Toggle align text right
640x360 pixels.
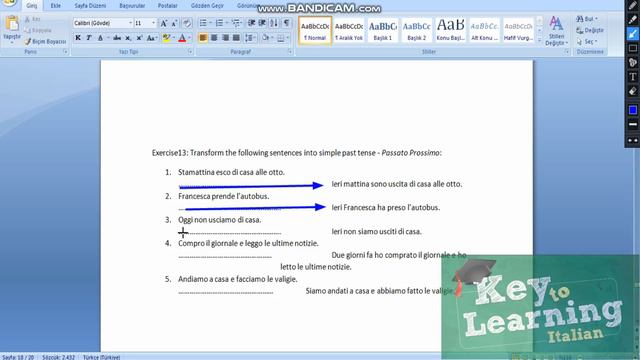pyautogui.click(x=225, y=38)
